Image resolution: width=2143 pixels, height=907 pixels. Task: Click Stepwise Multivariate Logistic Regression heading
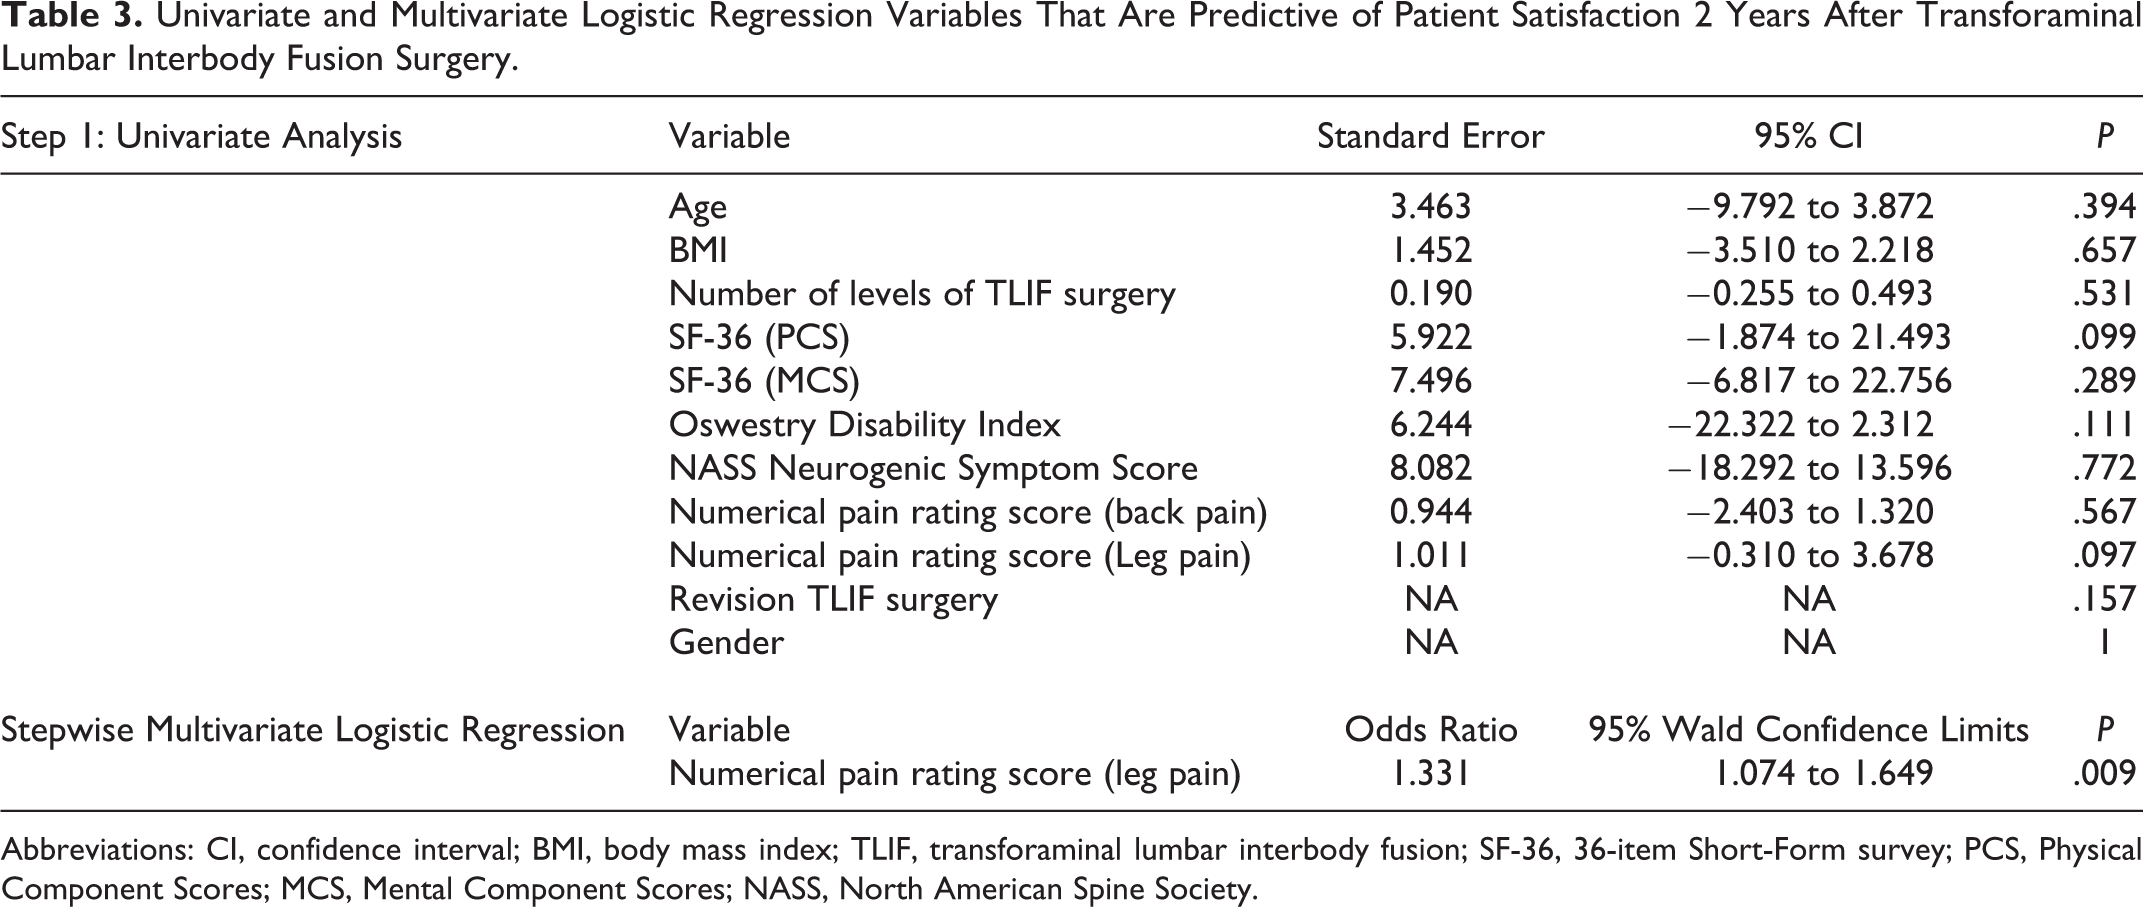click(x=312, y=731)
